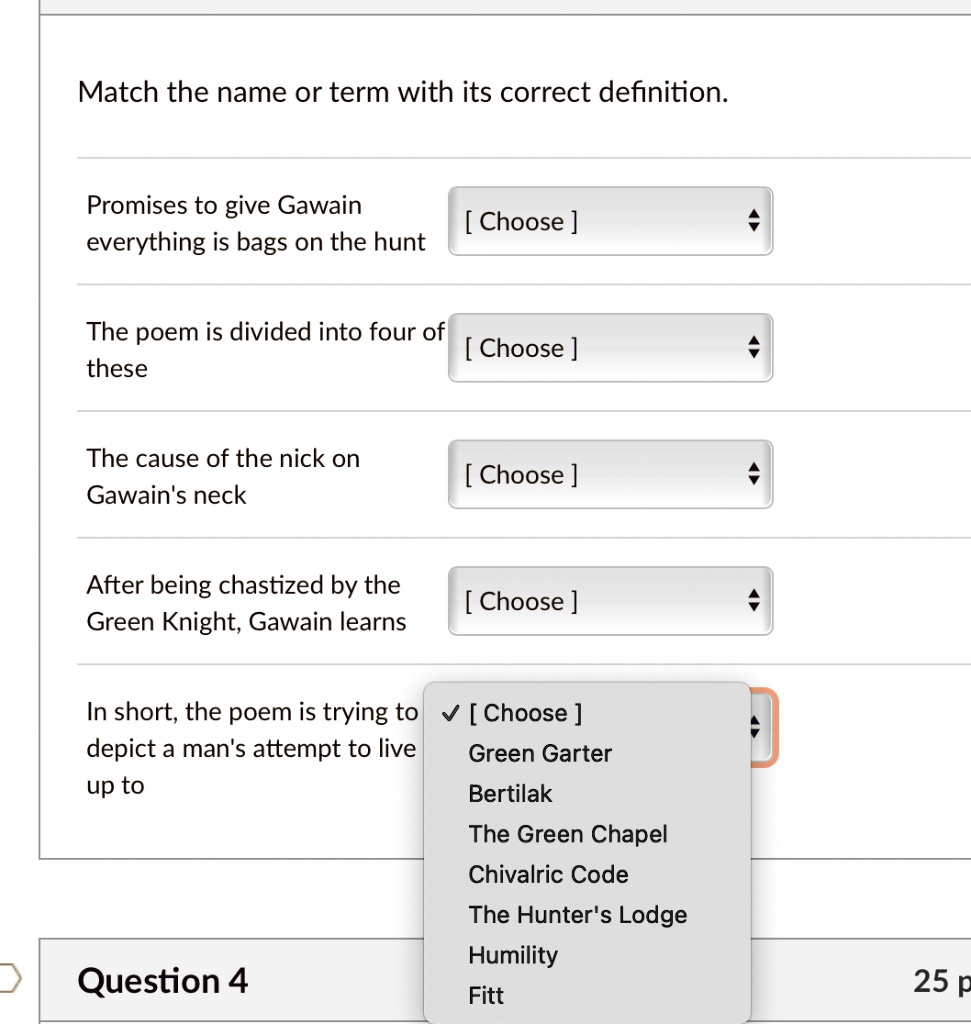Click the stepper arrows on the third Choose box
The height and width of the screenshot is (1024, 971).
(x=755, y=474)
